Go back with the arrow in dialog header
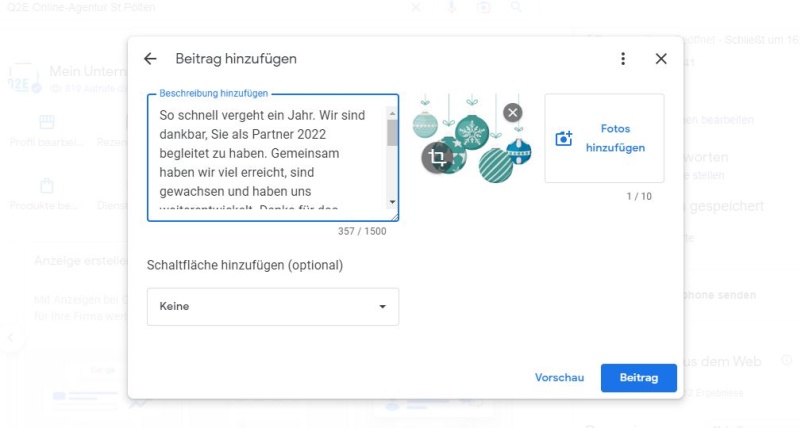 (150, 59)
